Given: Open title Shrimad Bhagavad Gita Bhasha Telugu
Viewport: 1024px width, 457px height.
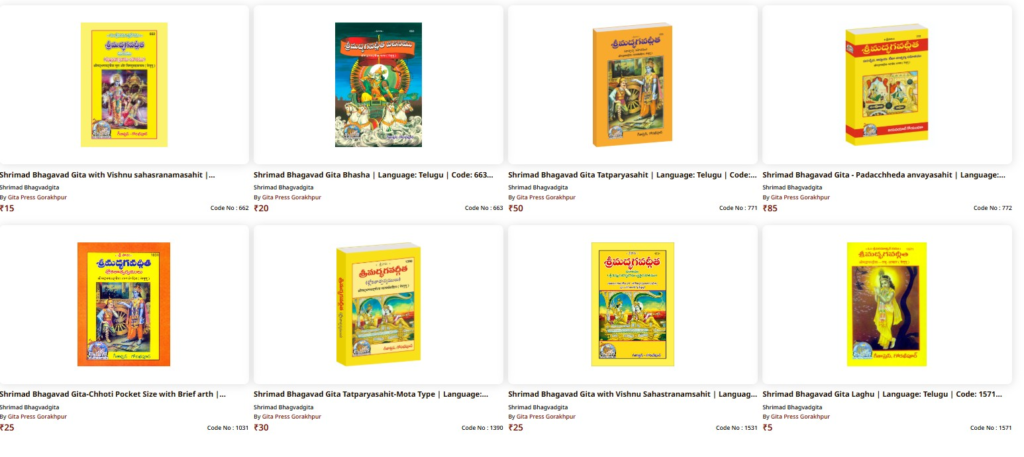Looking at the screenshot, I should 374,175.
